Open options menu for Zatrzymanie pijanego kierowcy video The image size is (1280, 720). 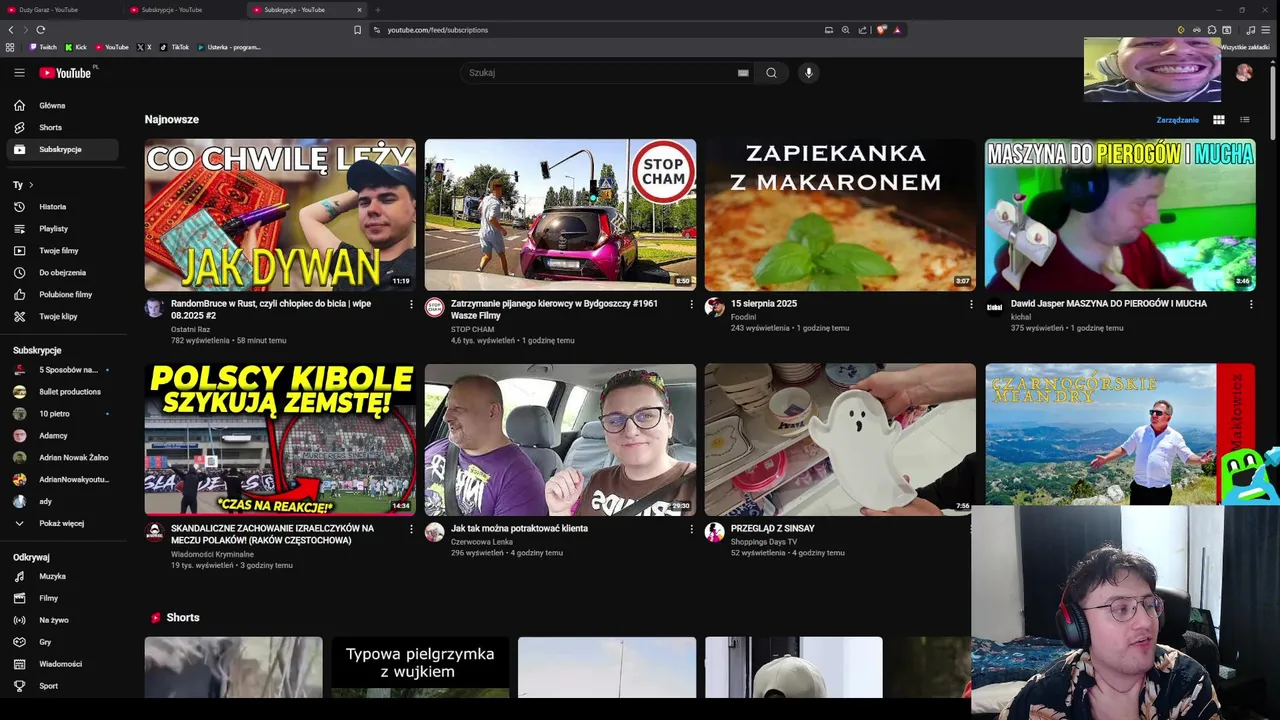point(691,304)
